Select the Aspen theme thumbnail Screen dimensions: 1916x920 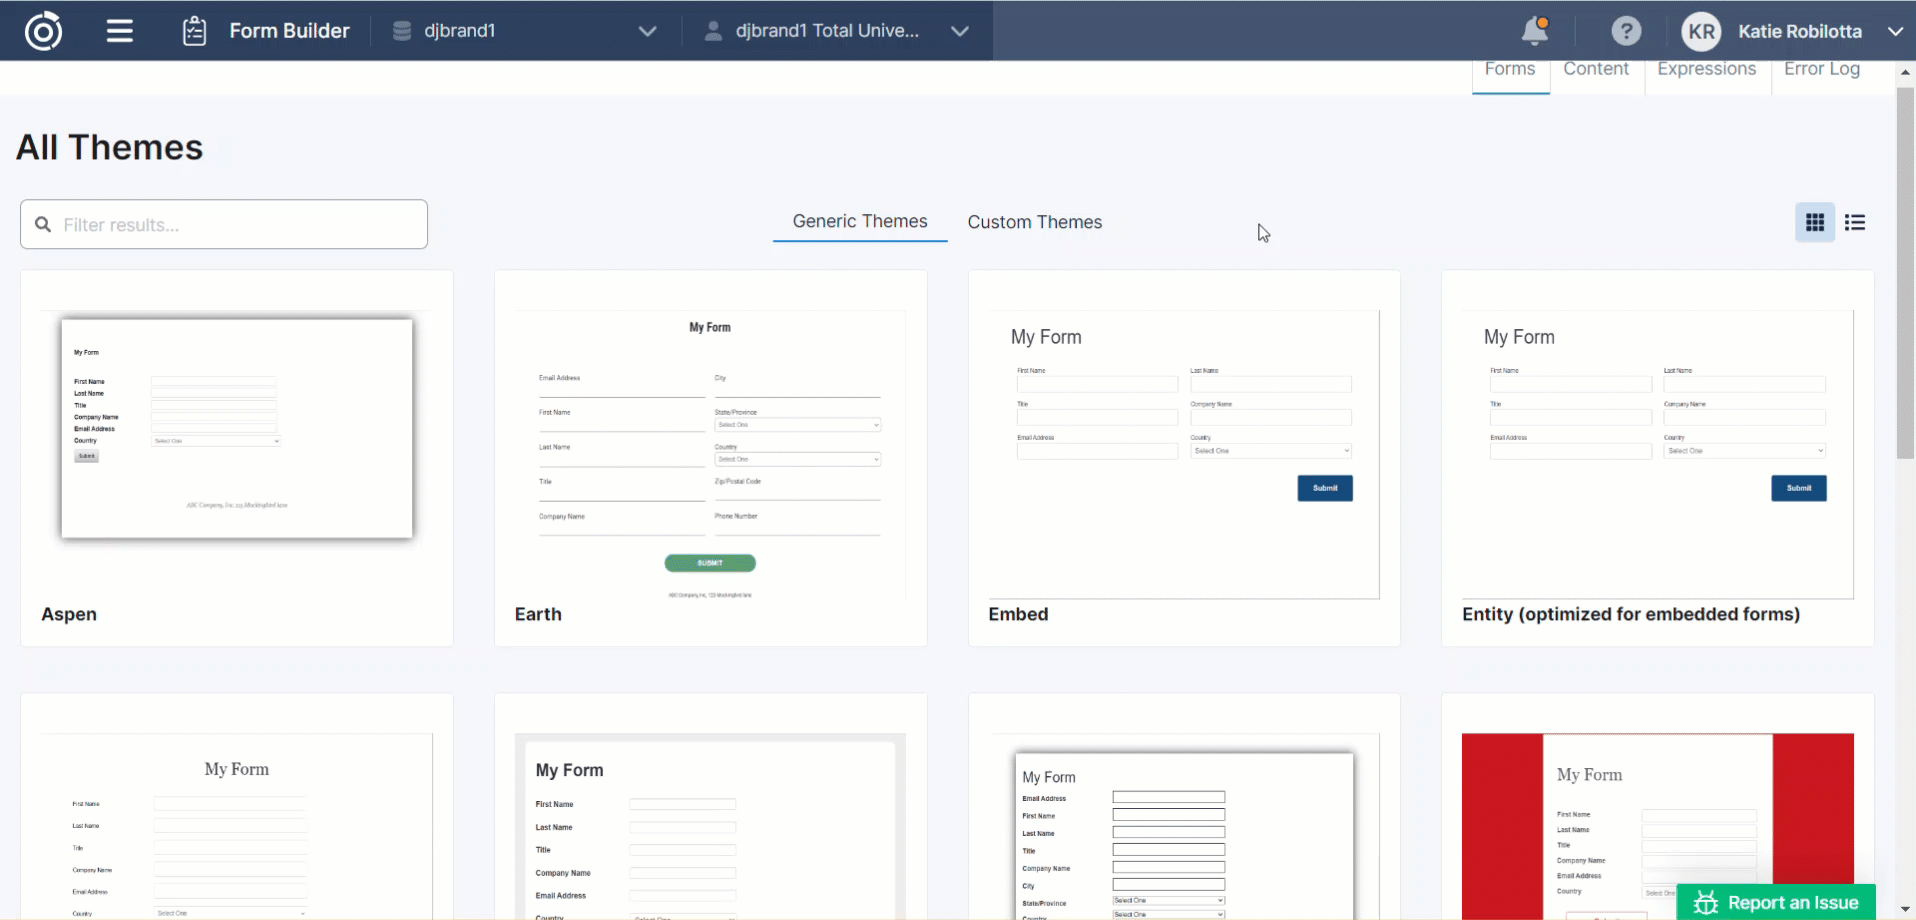click(237, 430)
